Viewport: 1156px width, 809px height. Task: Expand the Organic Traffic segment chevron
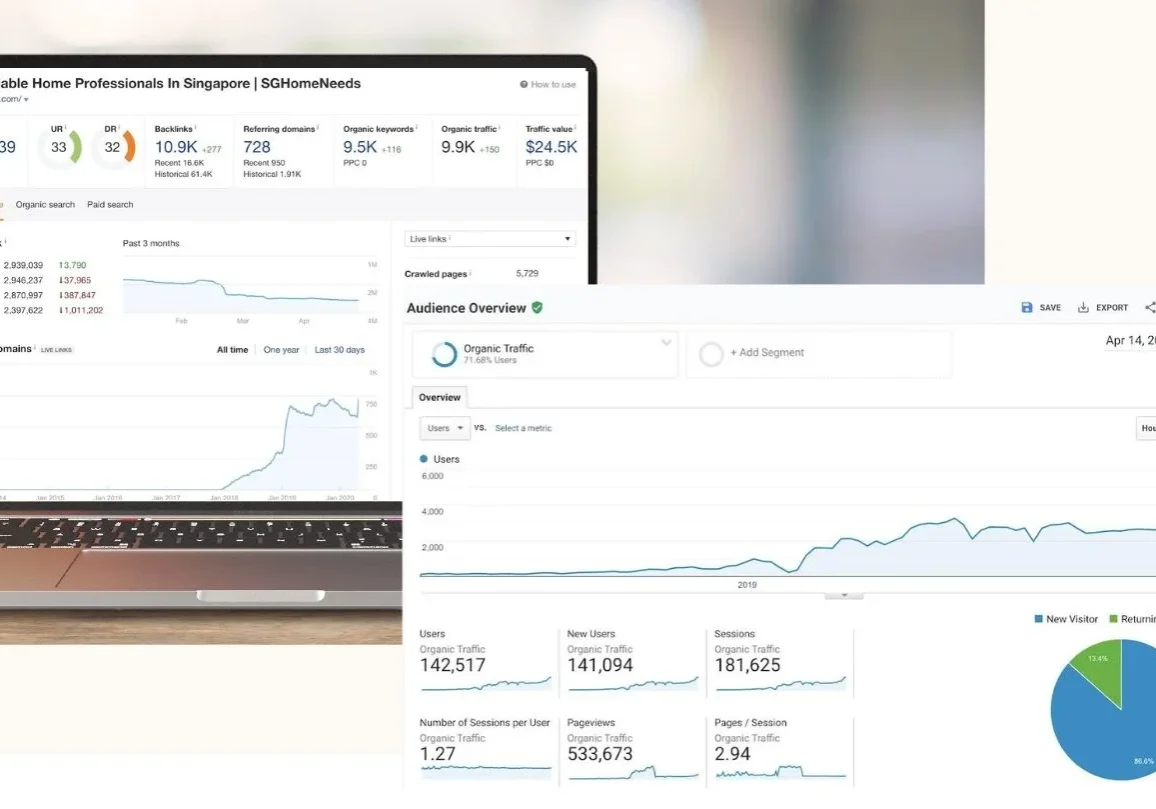point(666,343)
